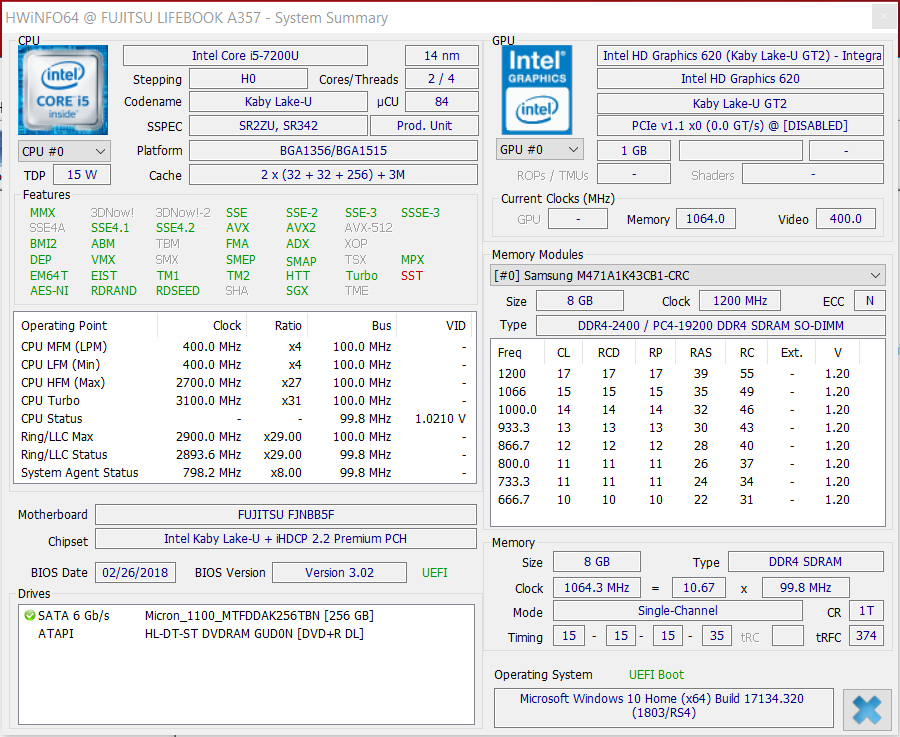Select the 1066 frequency timing row
Image resolution: width=900 pixels, height=737 pixels.
[686, 391]
